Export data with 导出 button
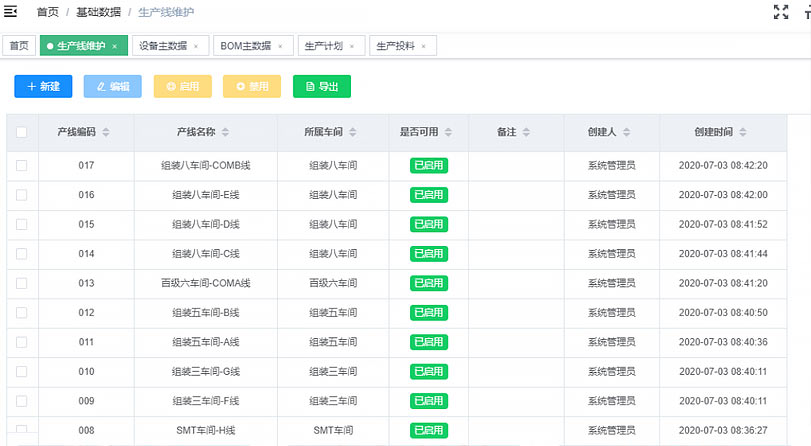811x446 pixels. tap(321, 87)
